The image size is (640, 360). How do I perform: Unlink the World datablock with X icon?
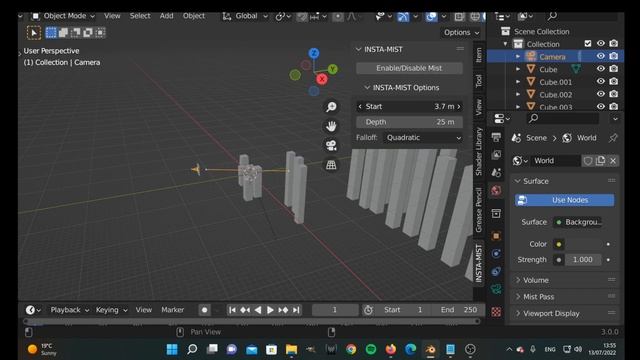point(613,161)
